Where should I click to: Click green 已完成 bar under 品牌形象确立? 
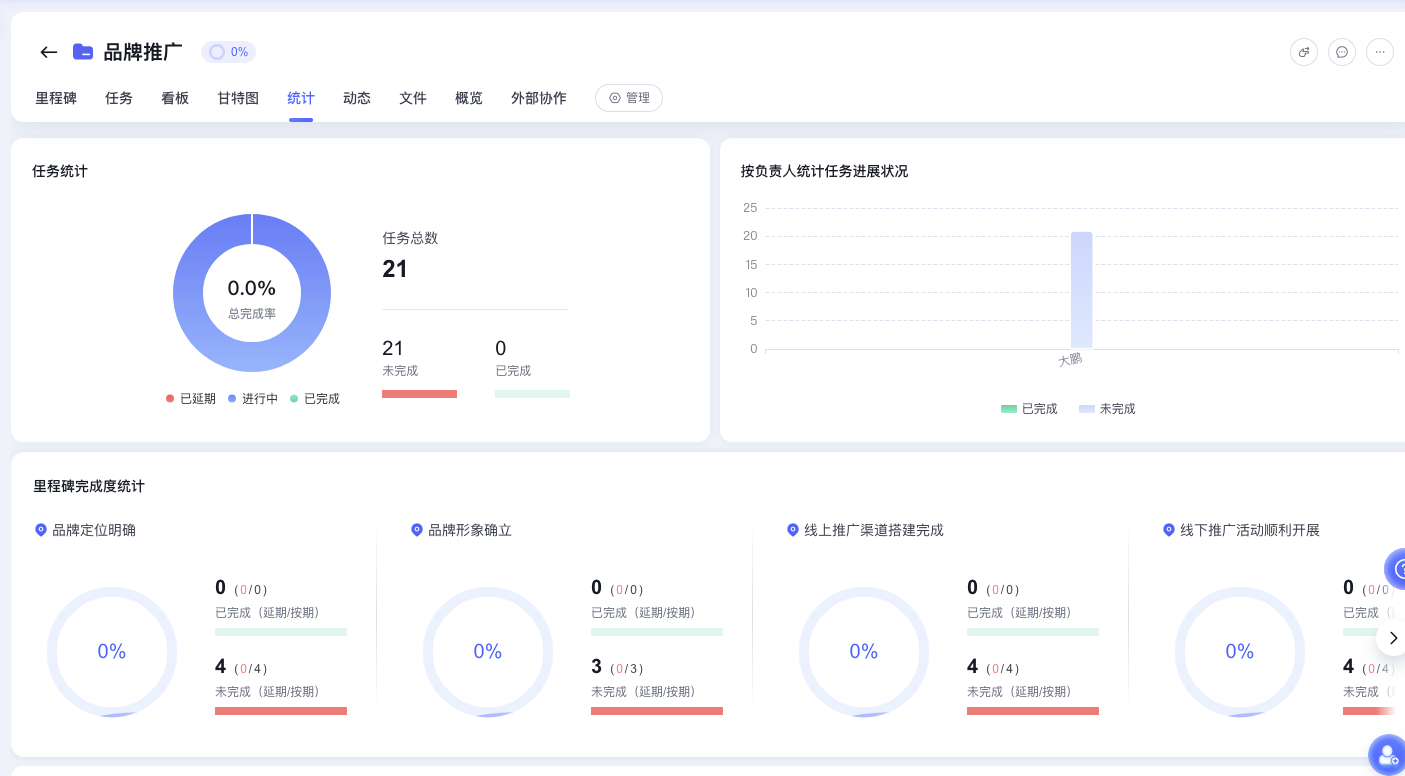point(657,632)
